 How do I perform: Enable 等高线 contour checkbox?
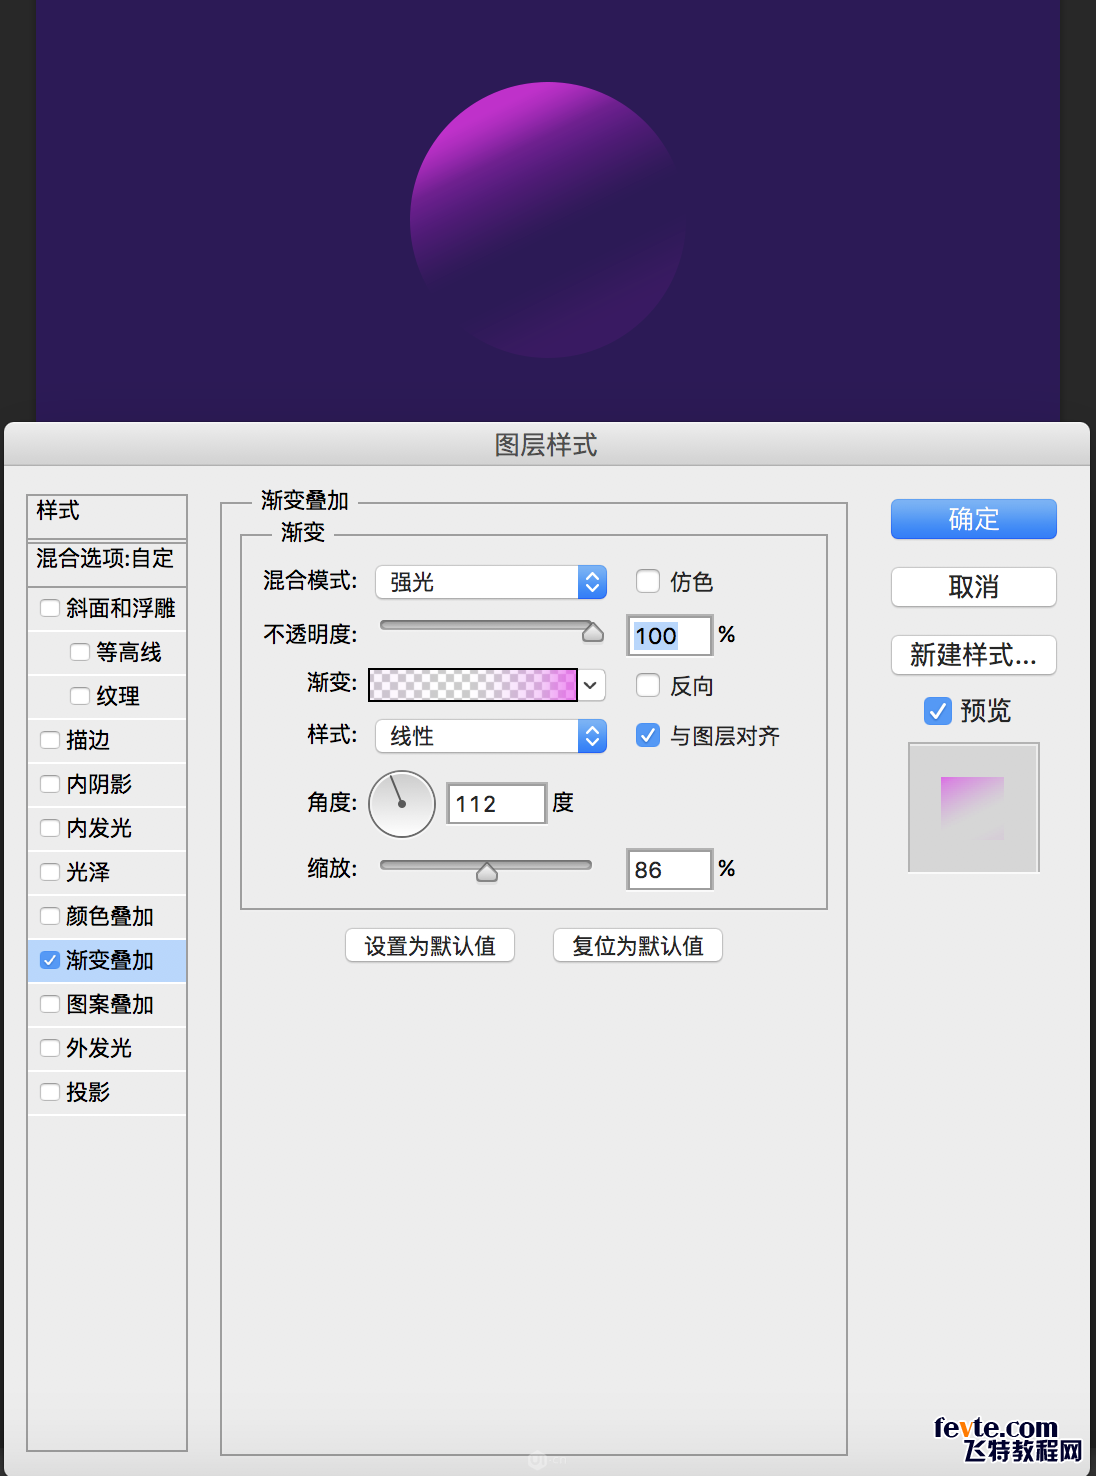point(80,652)
